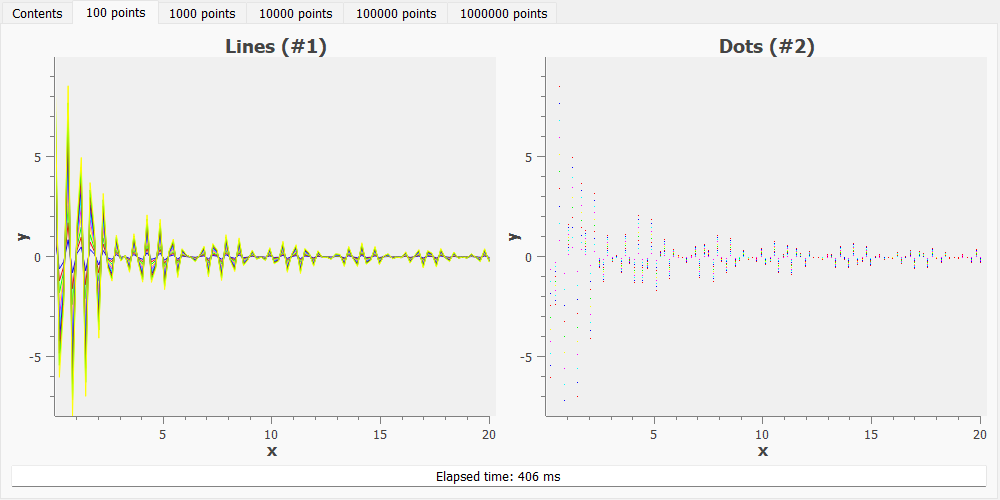Click the tallest yellow peak in Lines plot
This screenshot has height=500, width=1000.
(x=68, y=90)
